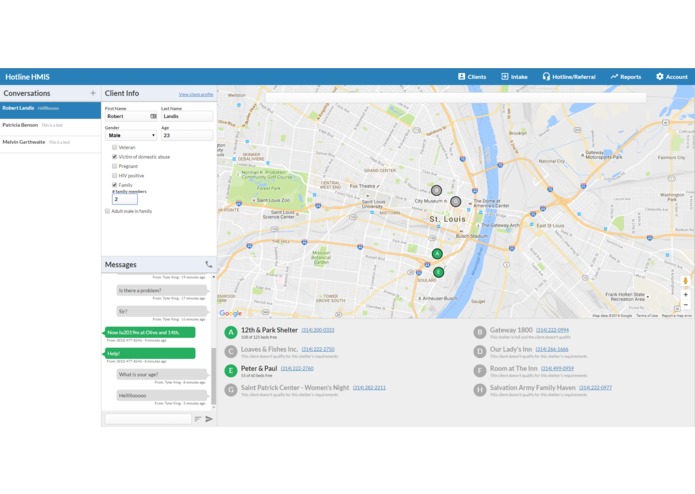Click the Hotline HMIS logo title
The height and width of the screenshot is (494, 695).
pyautogui.click(x=27, y=77)
